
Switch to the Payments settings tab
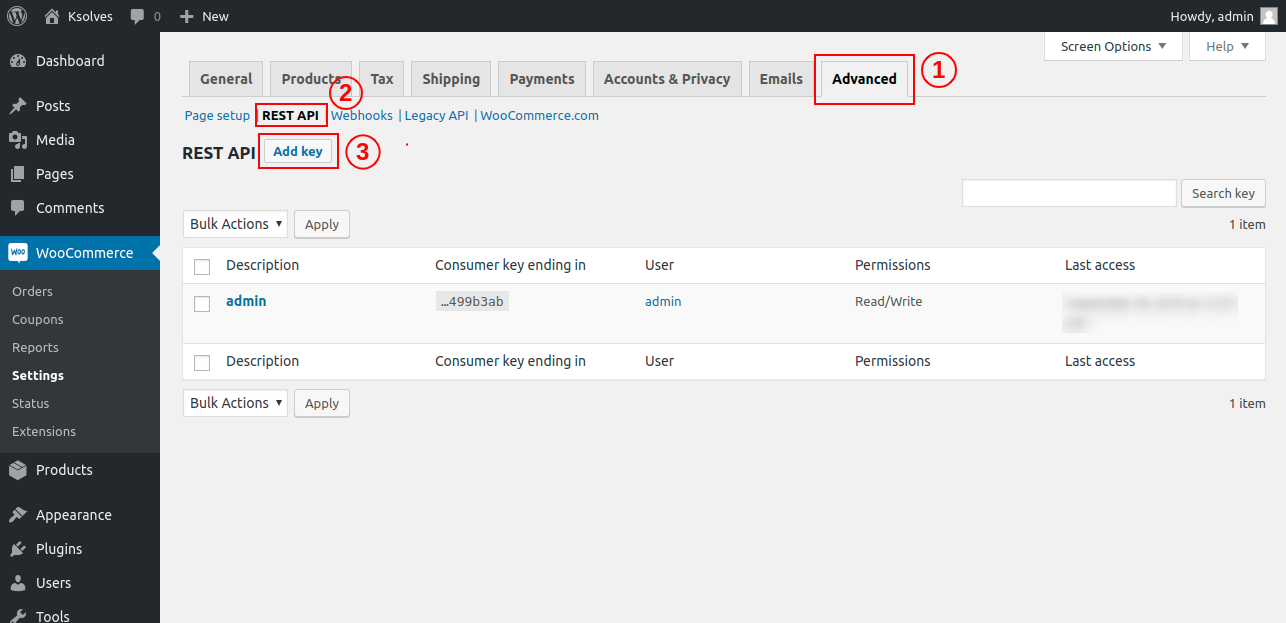[x=542, y=79]
